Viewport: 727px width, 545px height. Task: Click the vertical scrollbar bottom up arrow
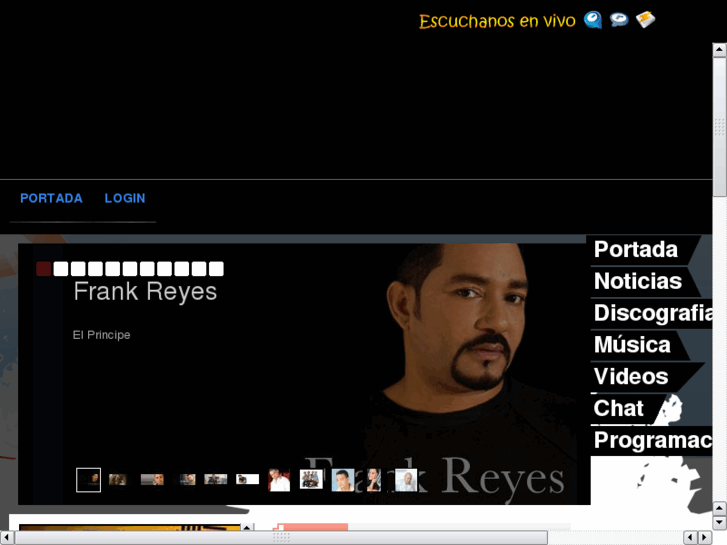719,507
